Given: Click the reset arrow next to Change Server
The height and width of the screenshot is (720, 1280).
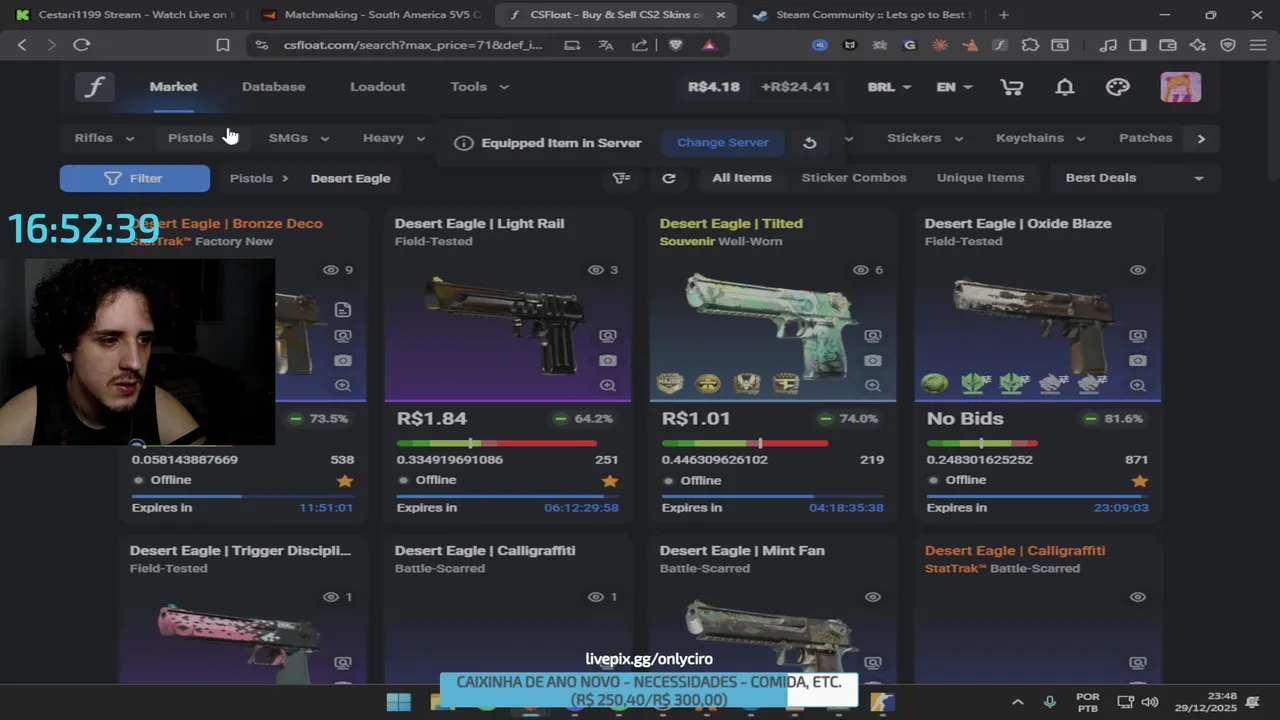Looking at the screenshot, I should (x=810, y=143).
